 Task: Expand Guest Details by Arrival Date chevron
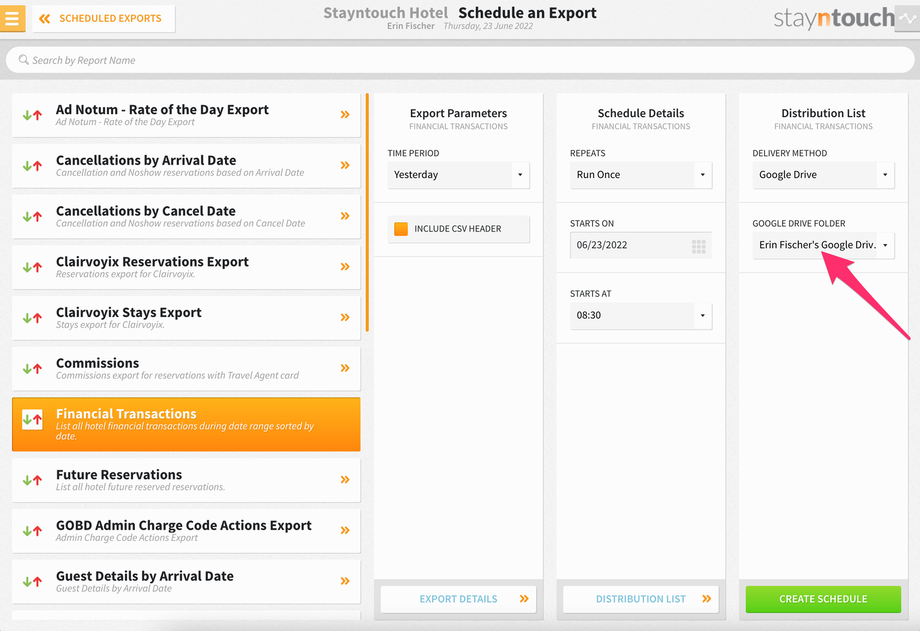(345, 581)
